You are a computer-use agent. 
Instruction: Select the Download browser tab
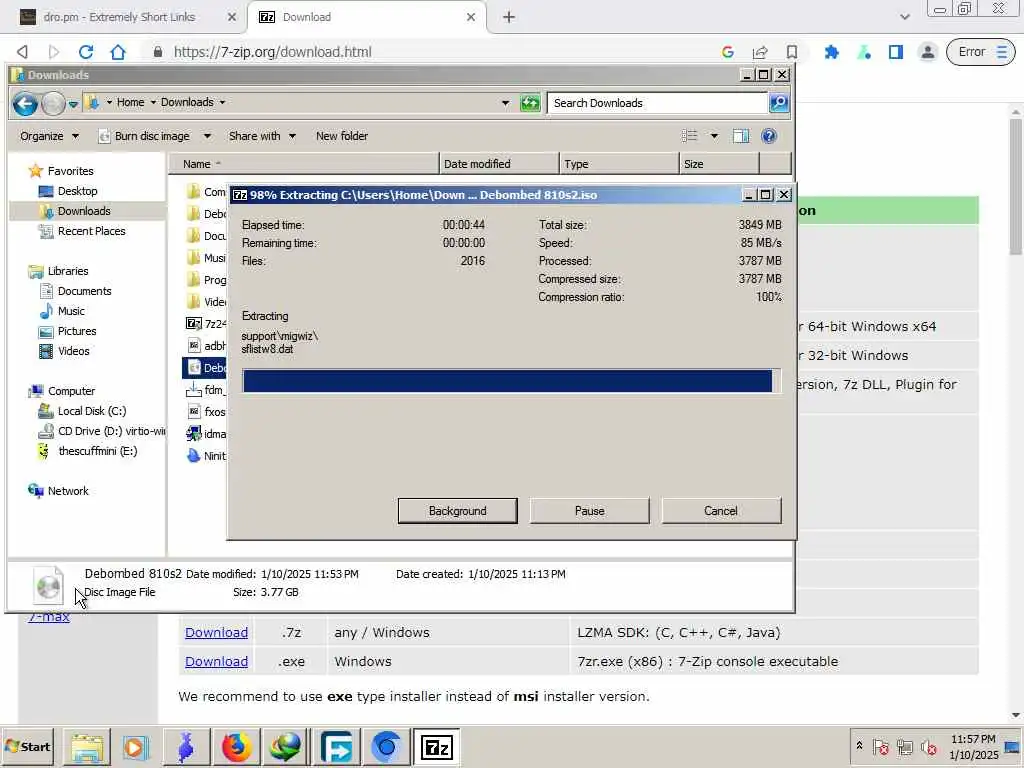click(366, 17)
